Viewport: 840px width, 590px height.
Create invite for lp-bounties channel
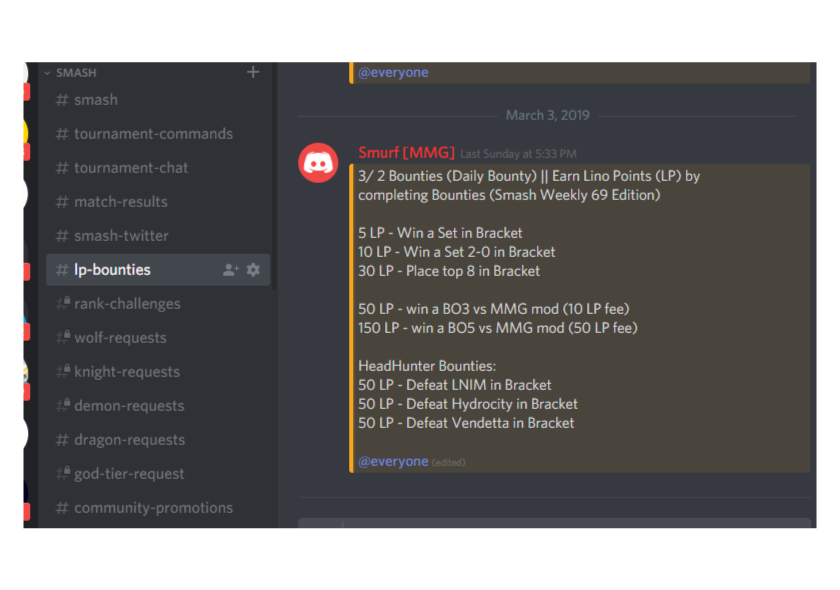[x=231, y=270]
